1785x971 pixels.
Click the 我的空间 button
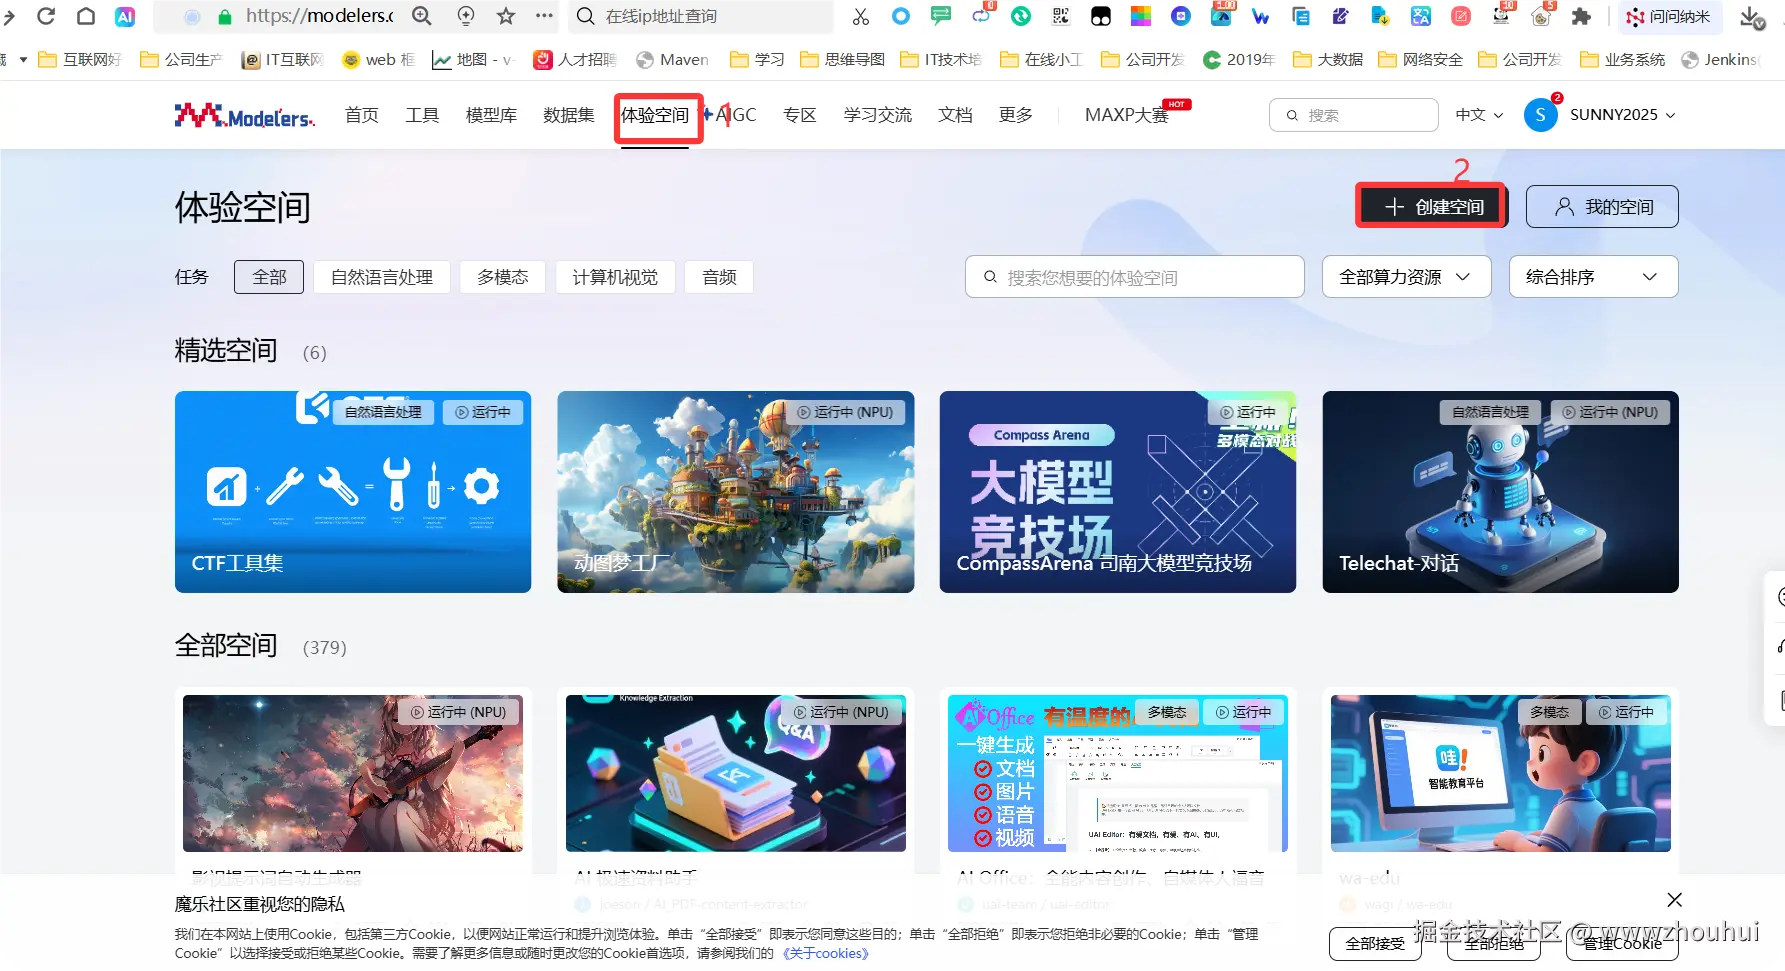(1602, 206)
